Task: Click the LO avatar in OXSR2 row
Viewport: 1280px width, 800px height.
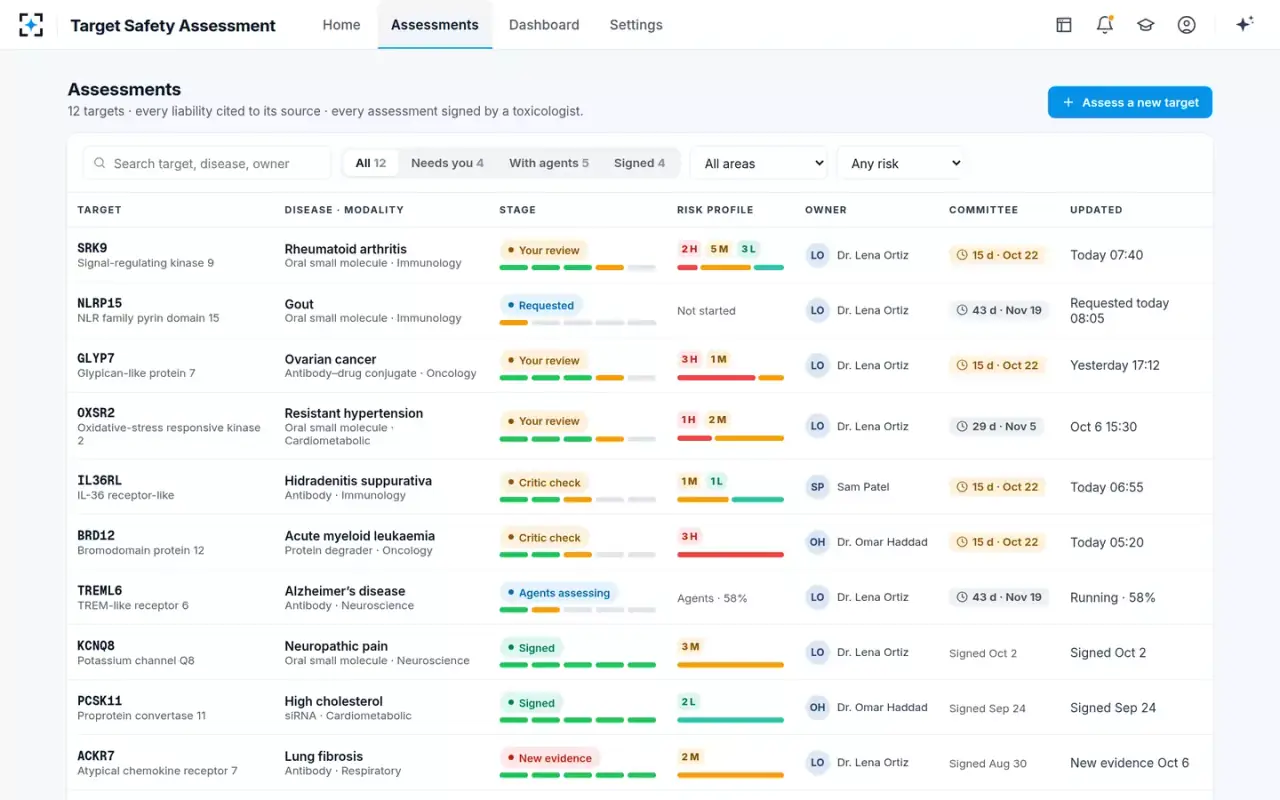Action: [817, 426]
